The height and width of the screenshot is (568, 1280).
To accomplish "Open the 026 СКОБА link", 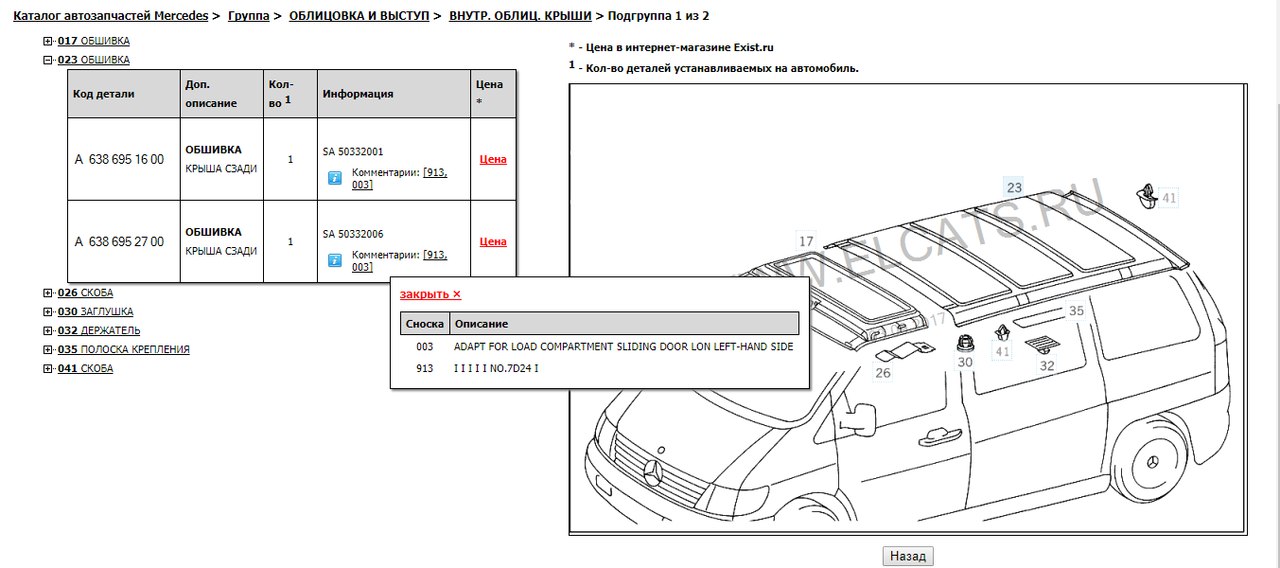I will (85, 293).
